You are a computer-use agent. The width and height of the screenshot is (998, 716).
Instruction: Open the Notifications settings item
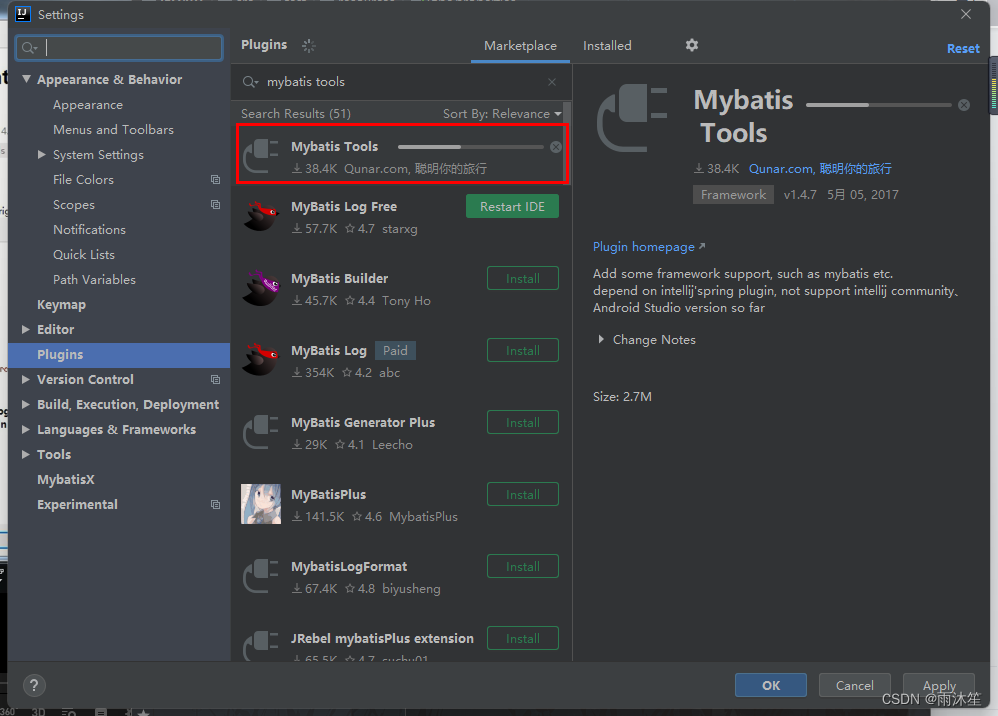[x=89, y=230]
